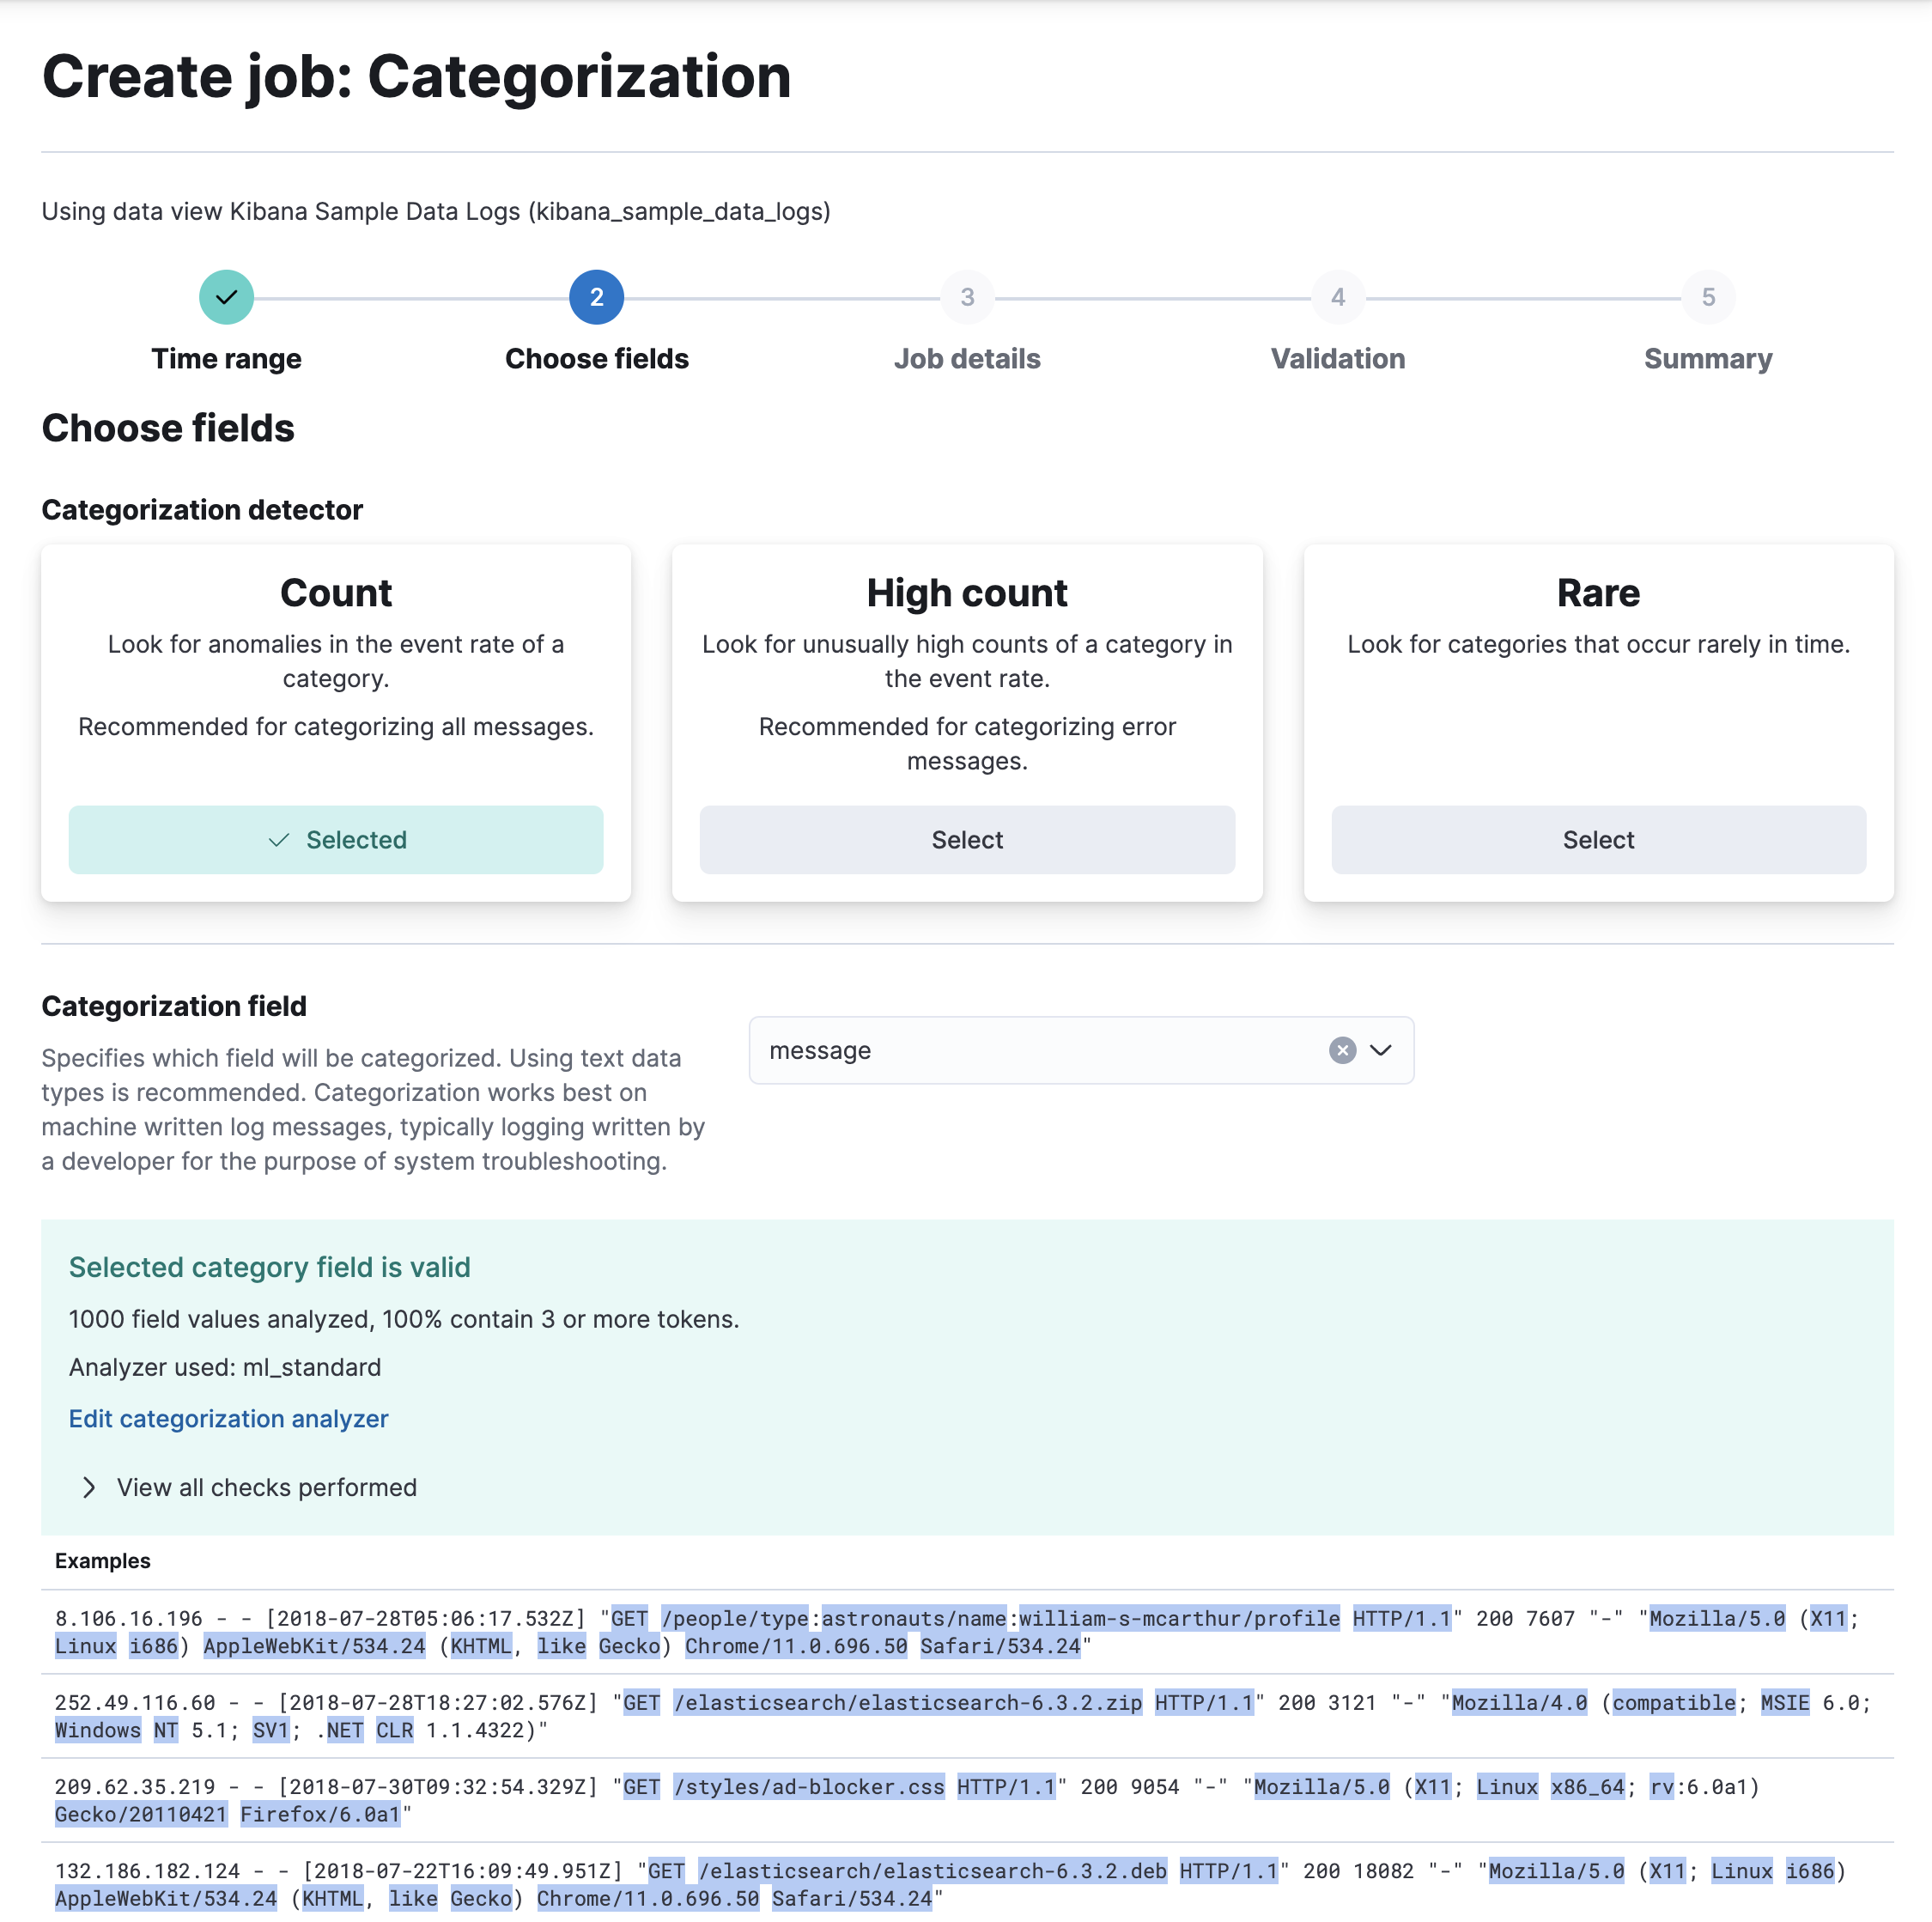Click inside the message categorization field
The width and height of the screenshot is (1932, 1922).
[1000, 1050]
